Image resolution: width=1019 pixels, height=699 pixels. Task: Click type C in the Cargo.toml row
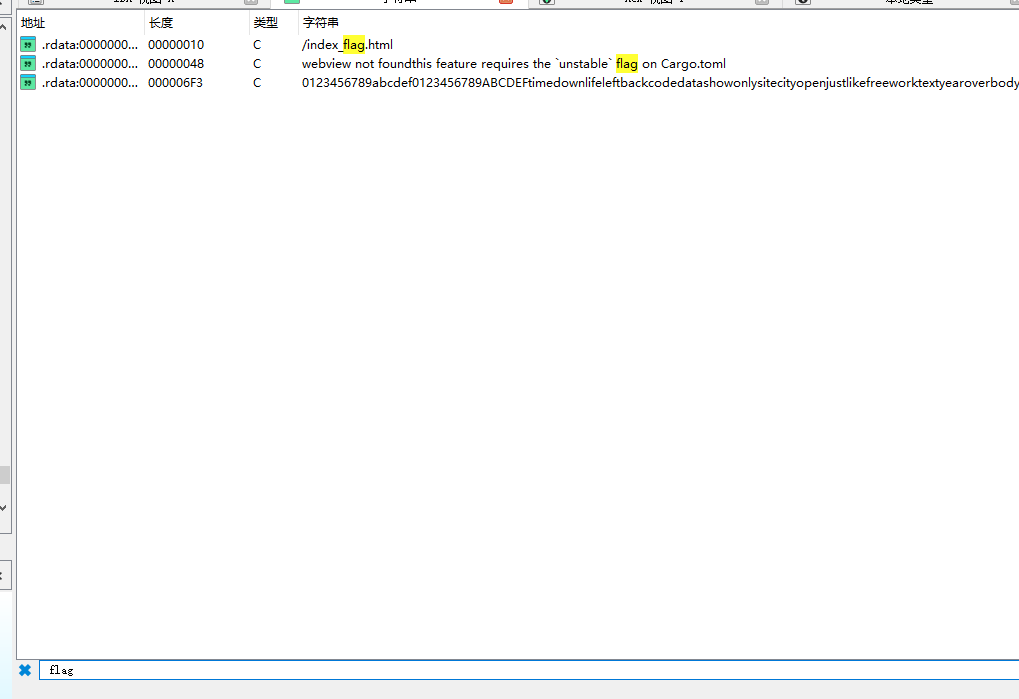pos(257,64)
